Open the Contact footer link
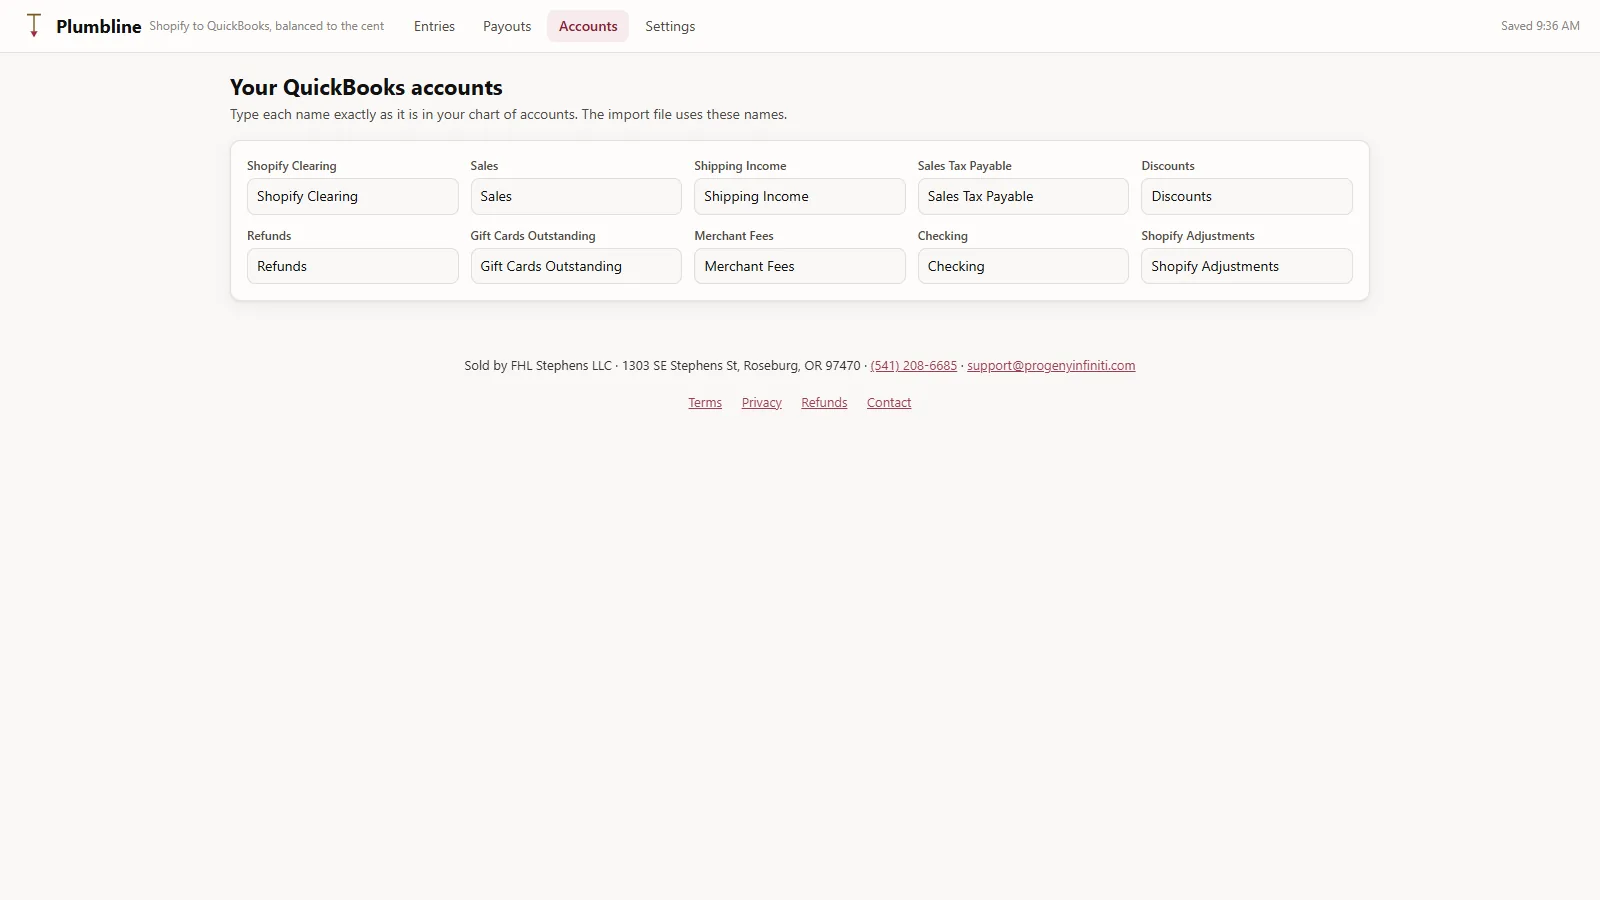The height and width of the screenshot is (900, 1600). click(x=889, y=403)
